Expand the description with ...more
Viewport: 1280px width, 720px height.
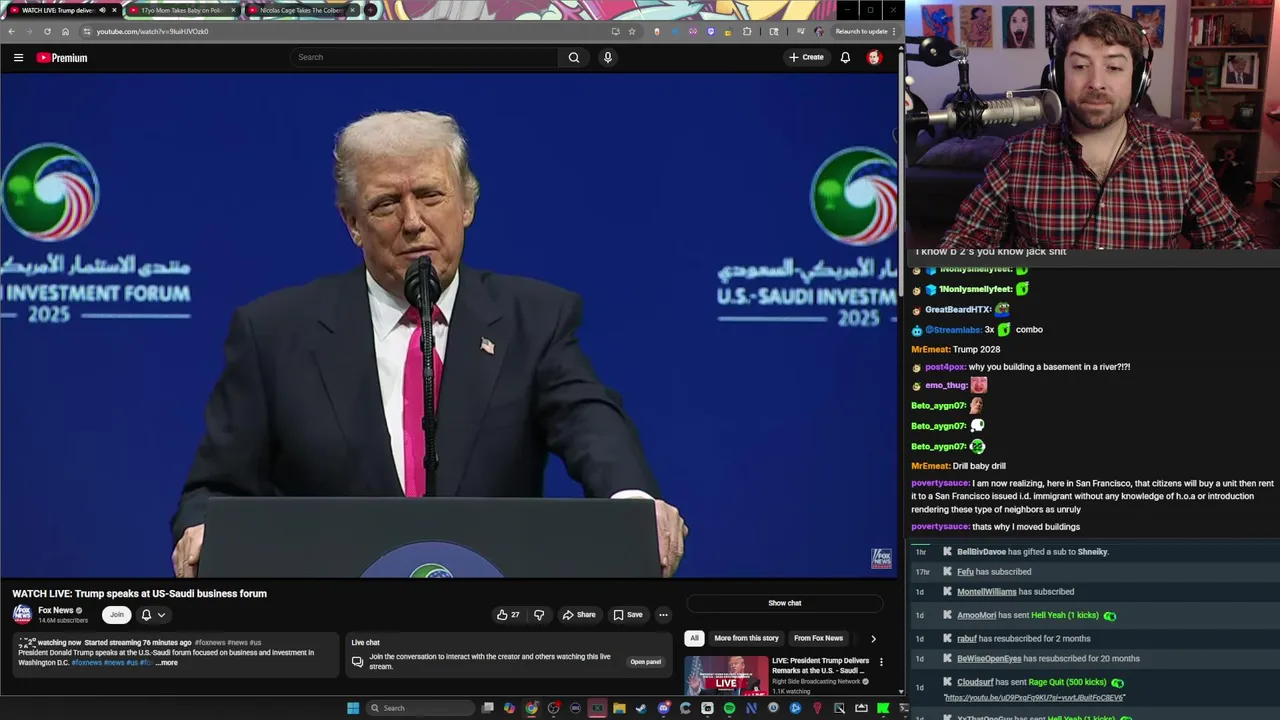[166, 663]
